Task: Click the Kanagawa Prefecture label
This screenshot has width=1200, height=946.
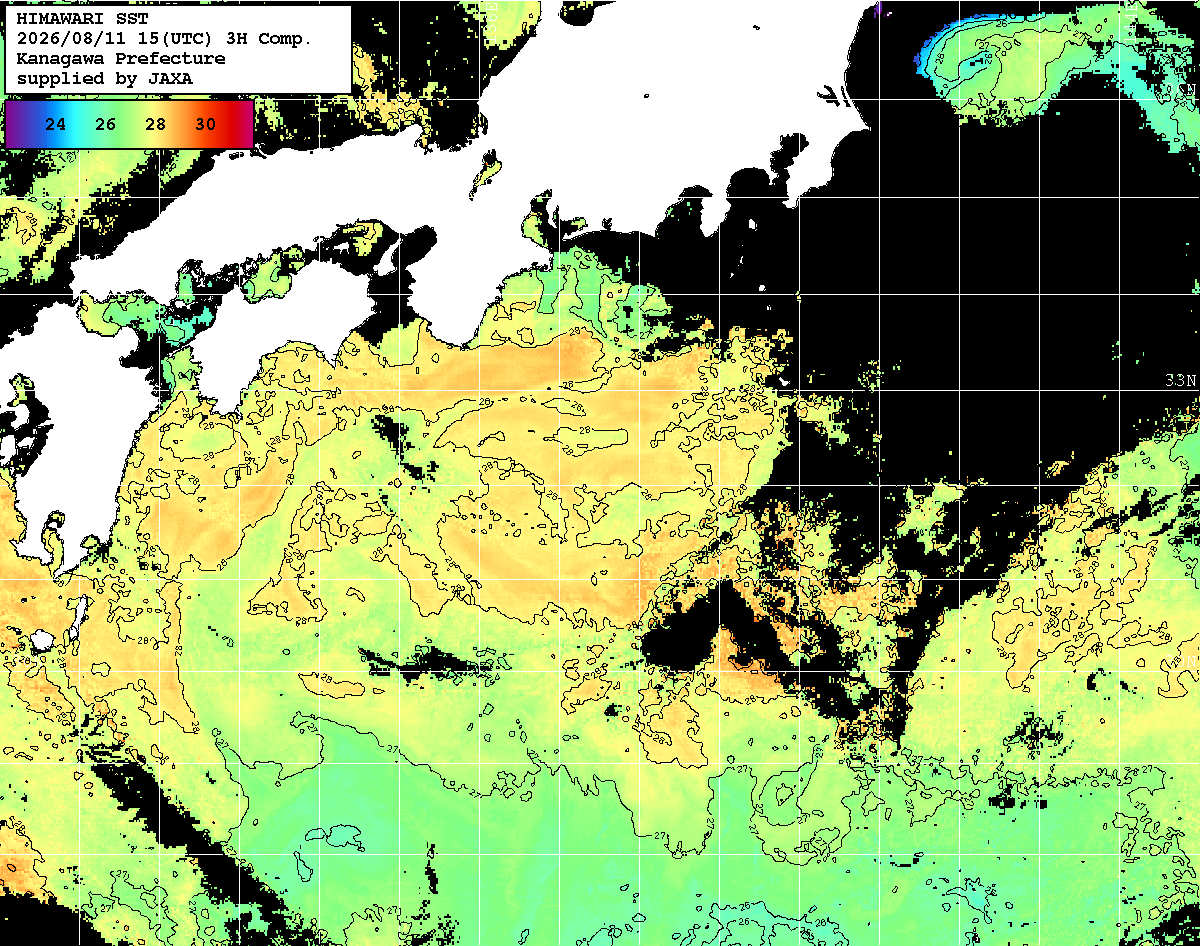Action: point(121,59)
